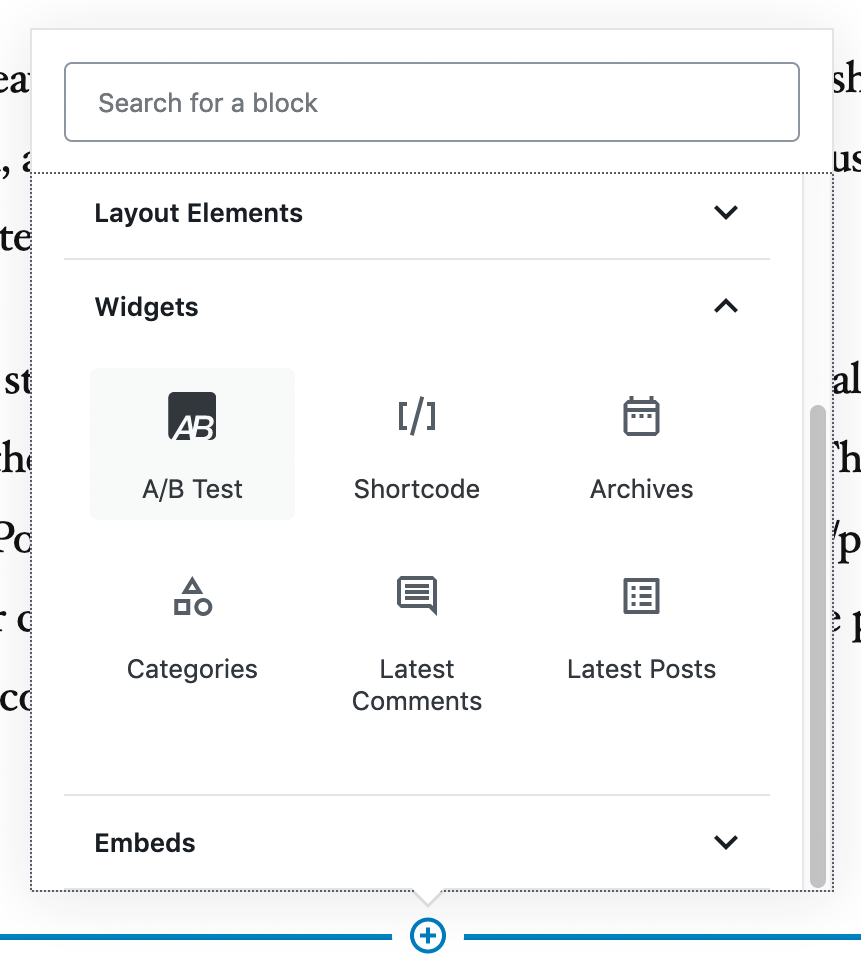Click the A/B Test label
This screenshot has height=972, width=861.
tap(192, 489)
